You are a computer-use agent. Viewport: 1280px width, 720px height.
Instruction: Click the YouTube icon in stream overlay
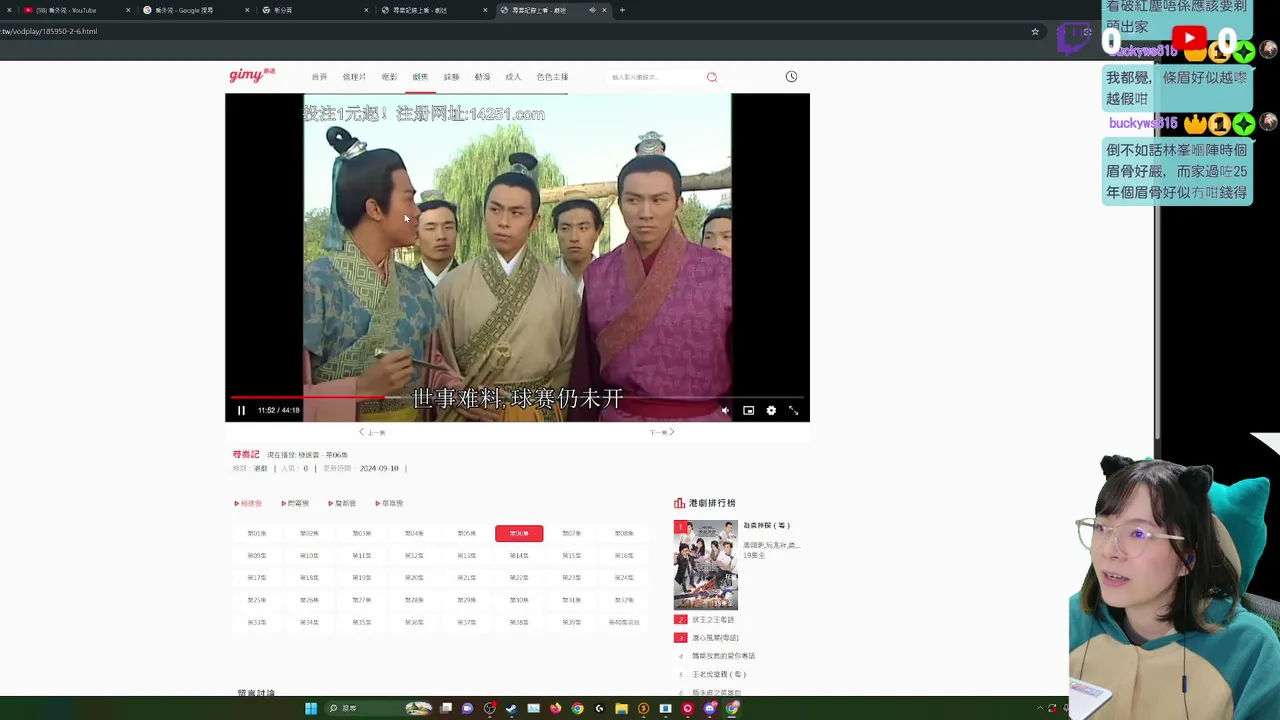coord(1189,39)
